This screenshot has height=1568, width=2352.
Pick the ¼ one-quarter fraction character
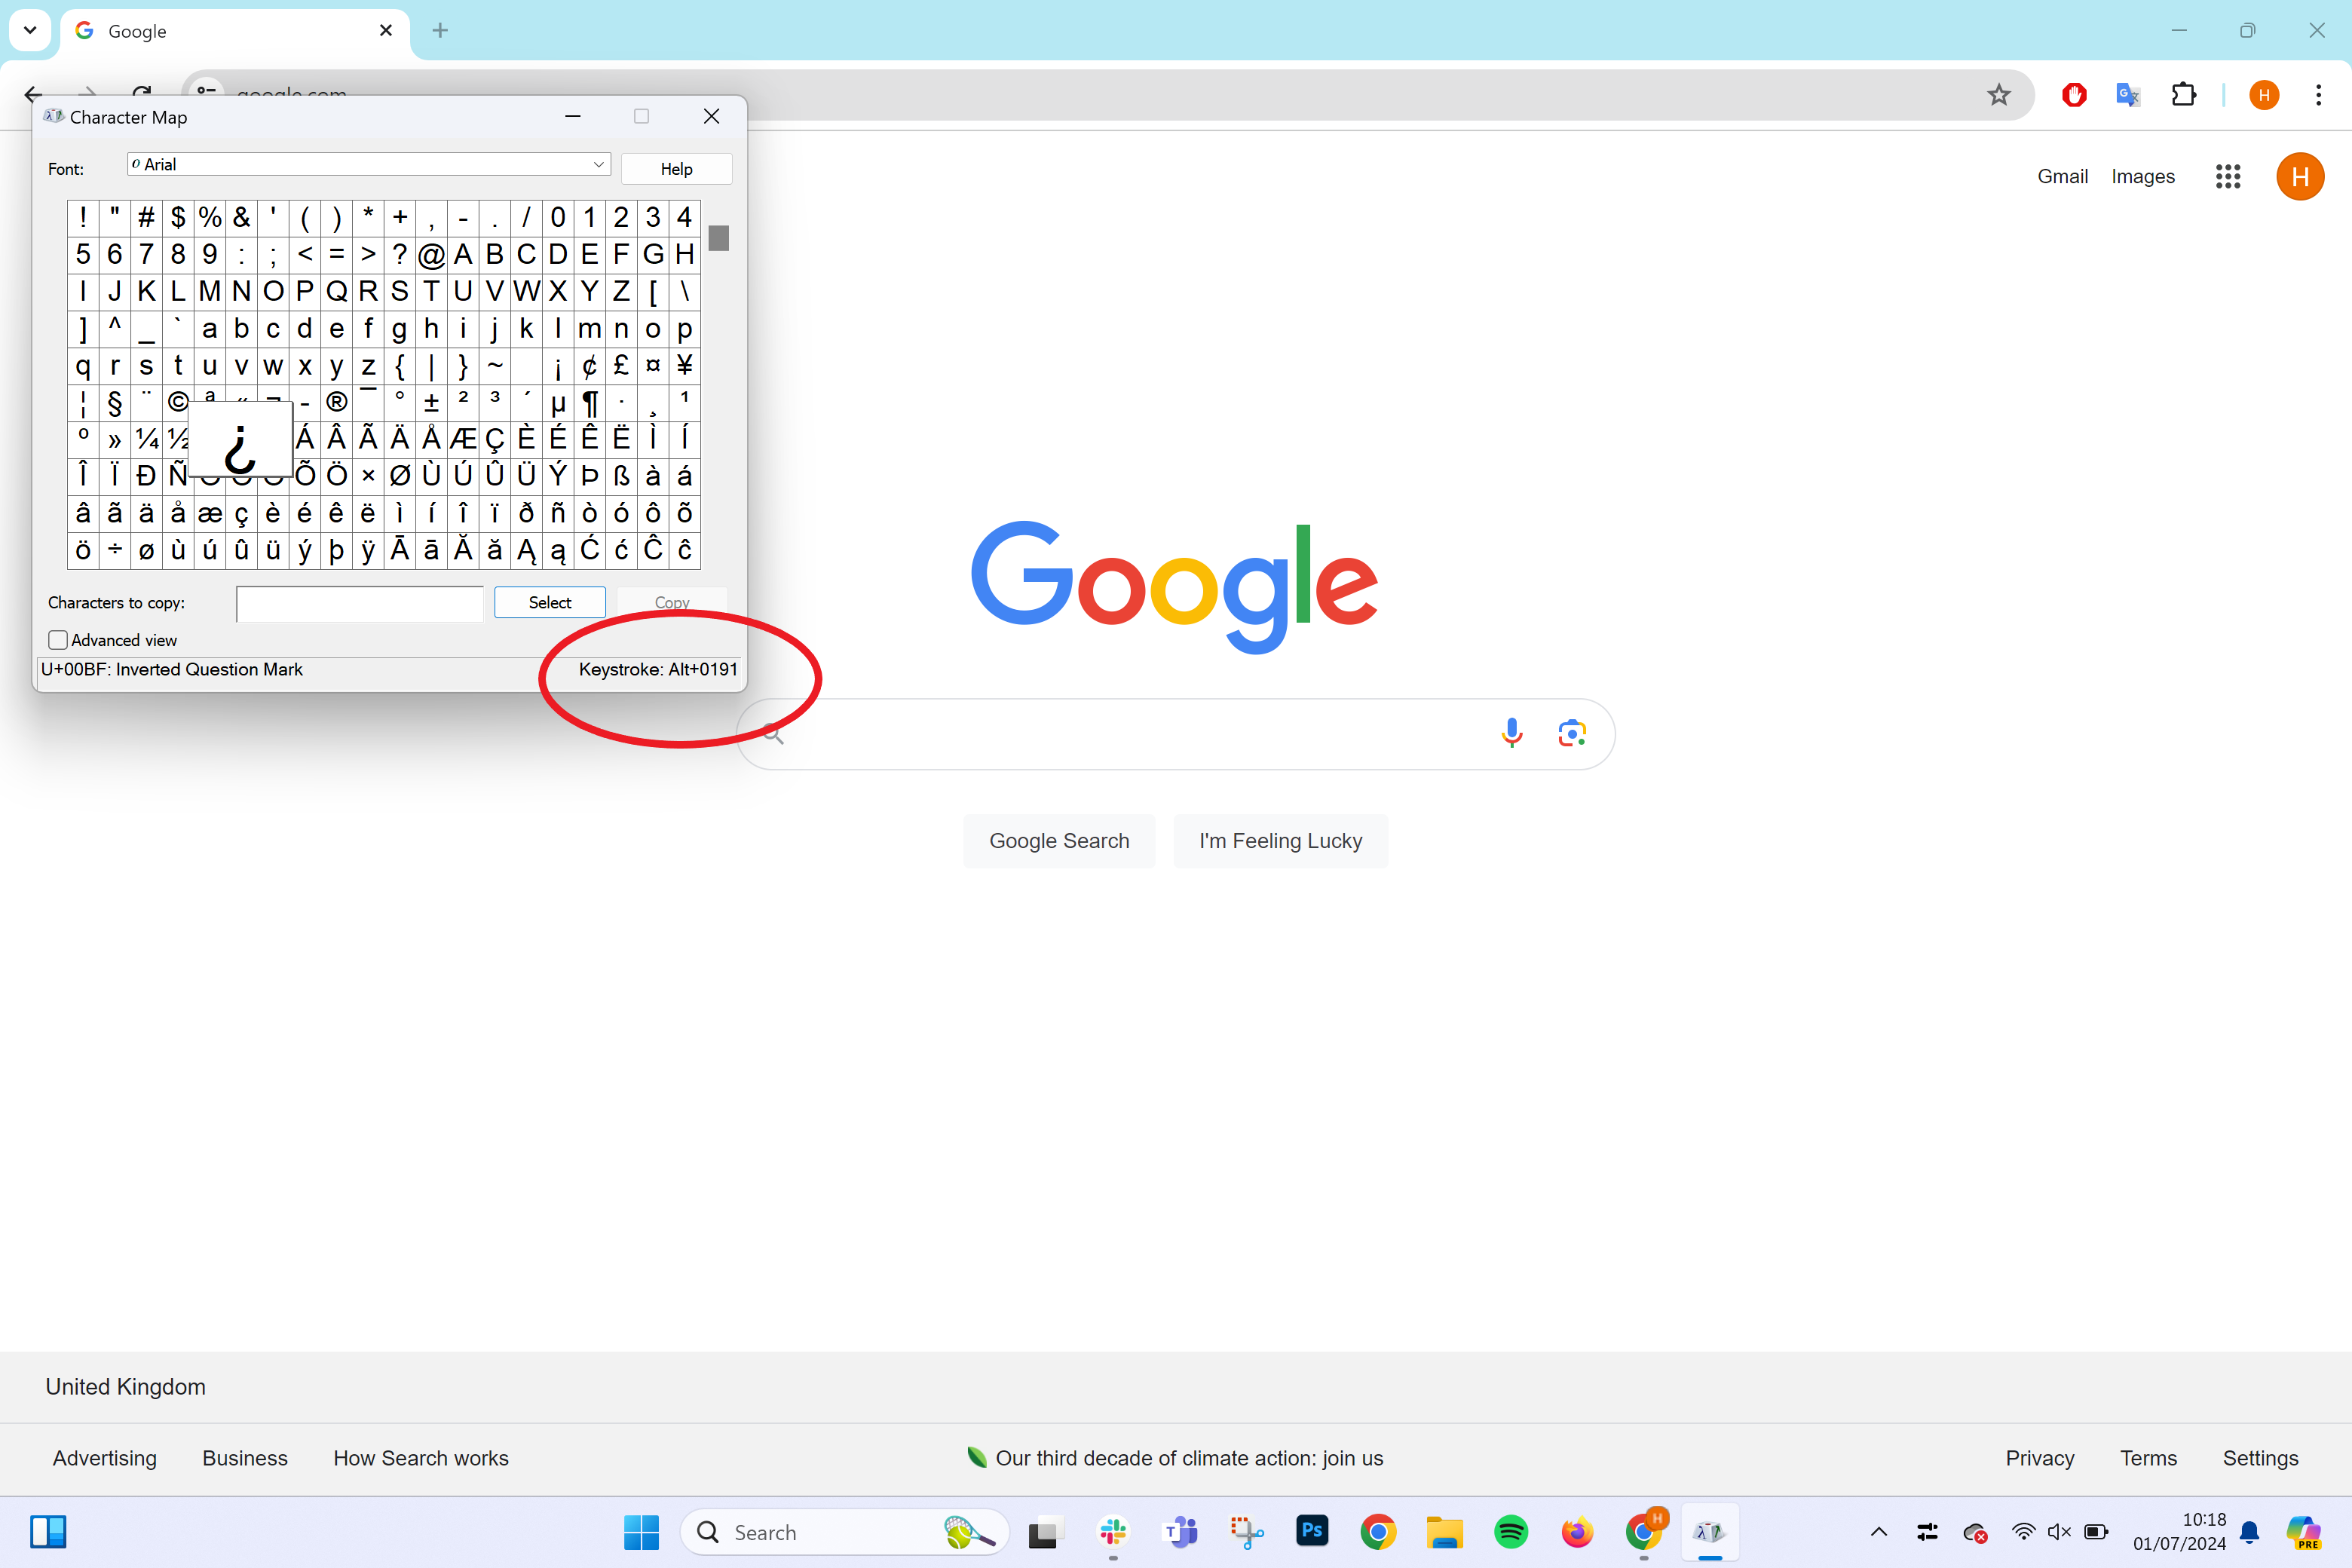tap(147, 439)
